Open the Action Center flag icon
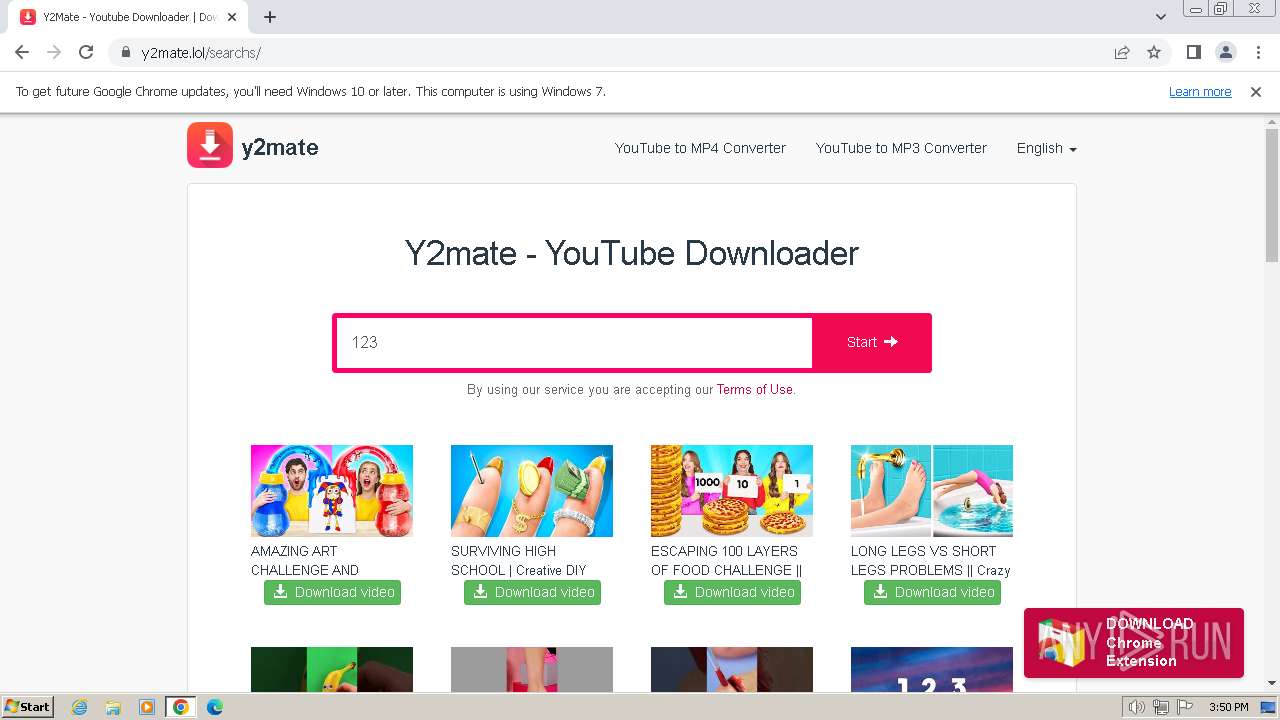This screenshot has height=720, width=1280. click(1186, 707)
